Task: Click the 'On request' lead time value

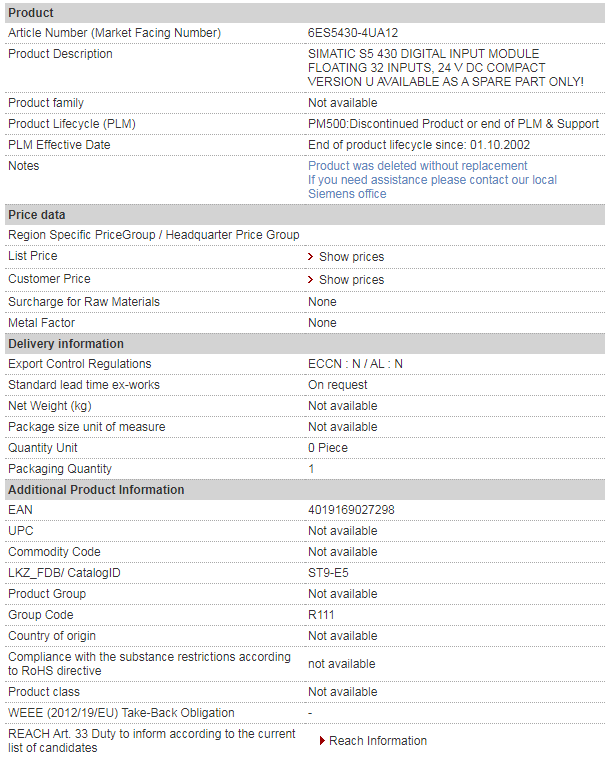Action: pyautogui.click(x=338, y=385)
